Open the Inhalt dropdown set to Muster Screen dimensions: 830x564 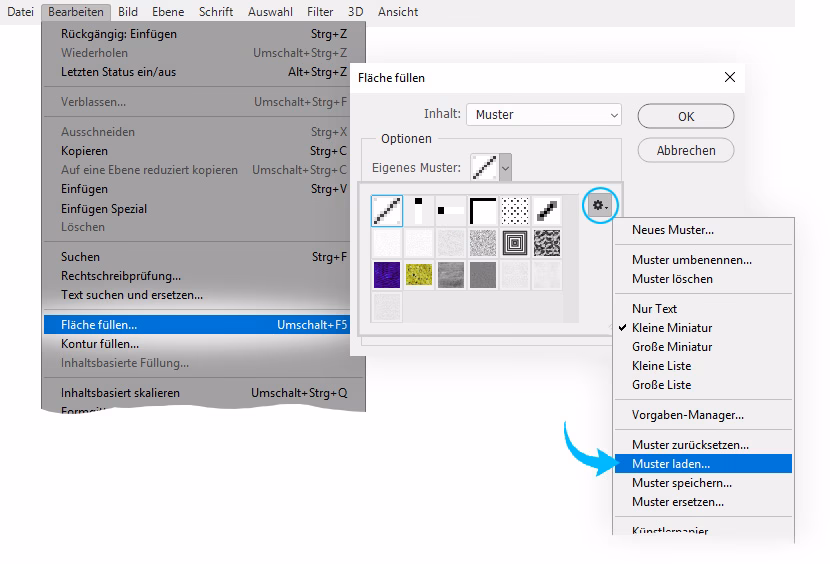543,115
